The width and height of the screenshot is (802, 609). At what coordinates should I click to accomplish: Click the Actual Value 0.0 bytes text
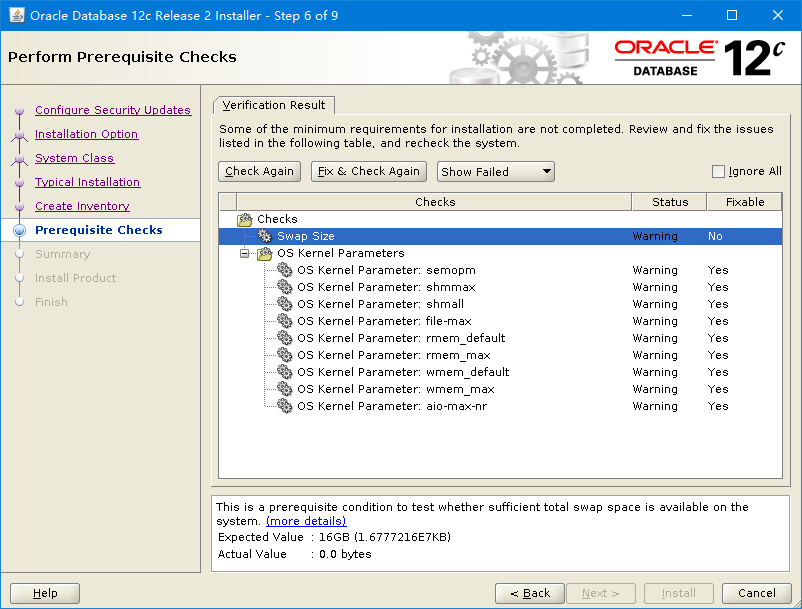point(345,554)
